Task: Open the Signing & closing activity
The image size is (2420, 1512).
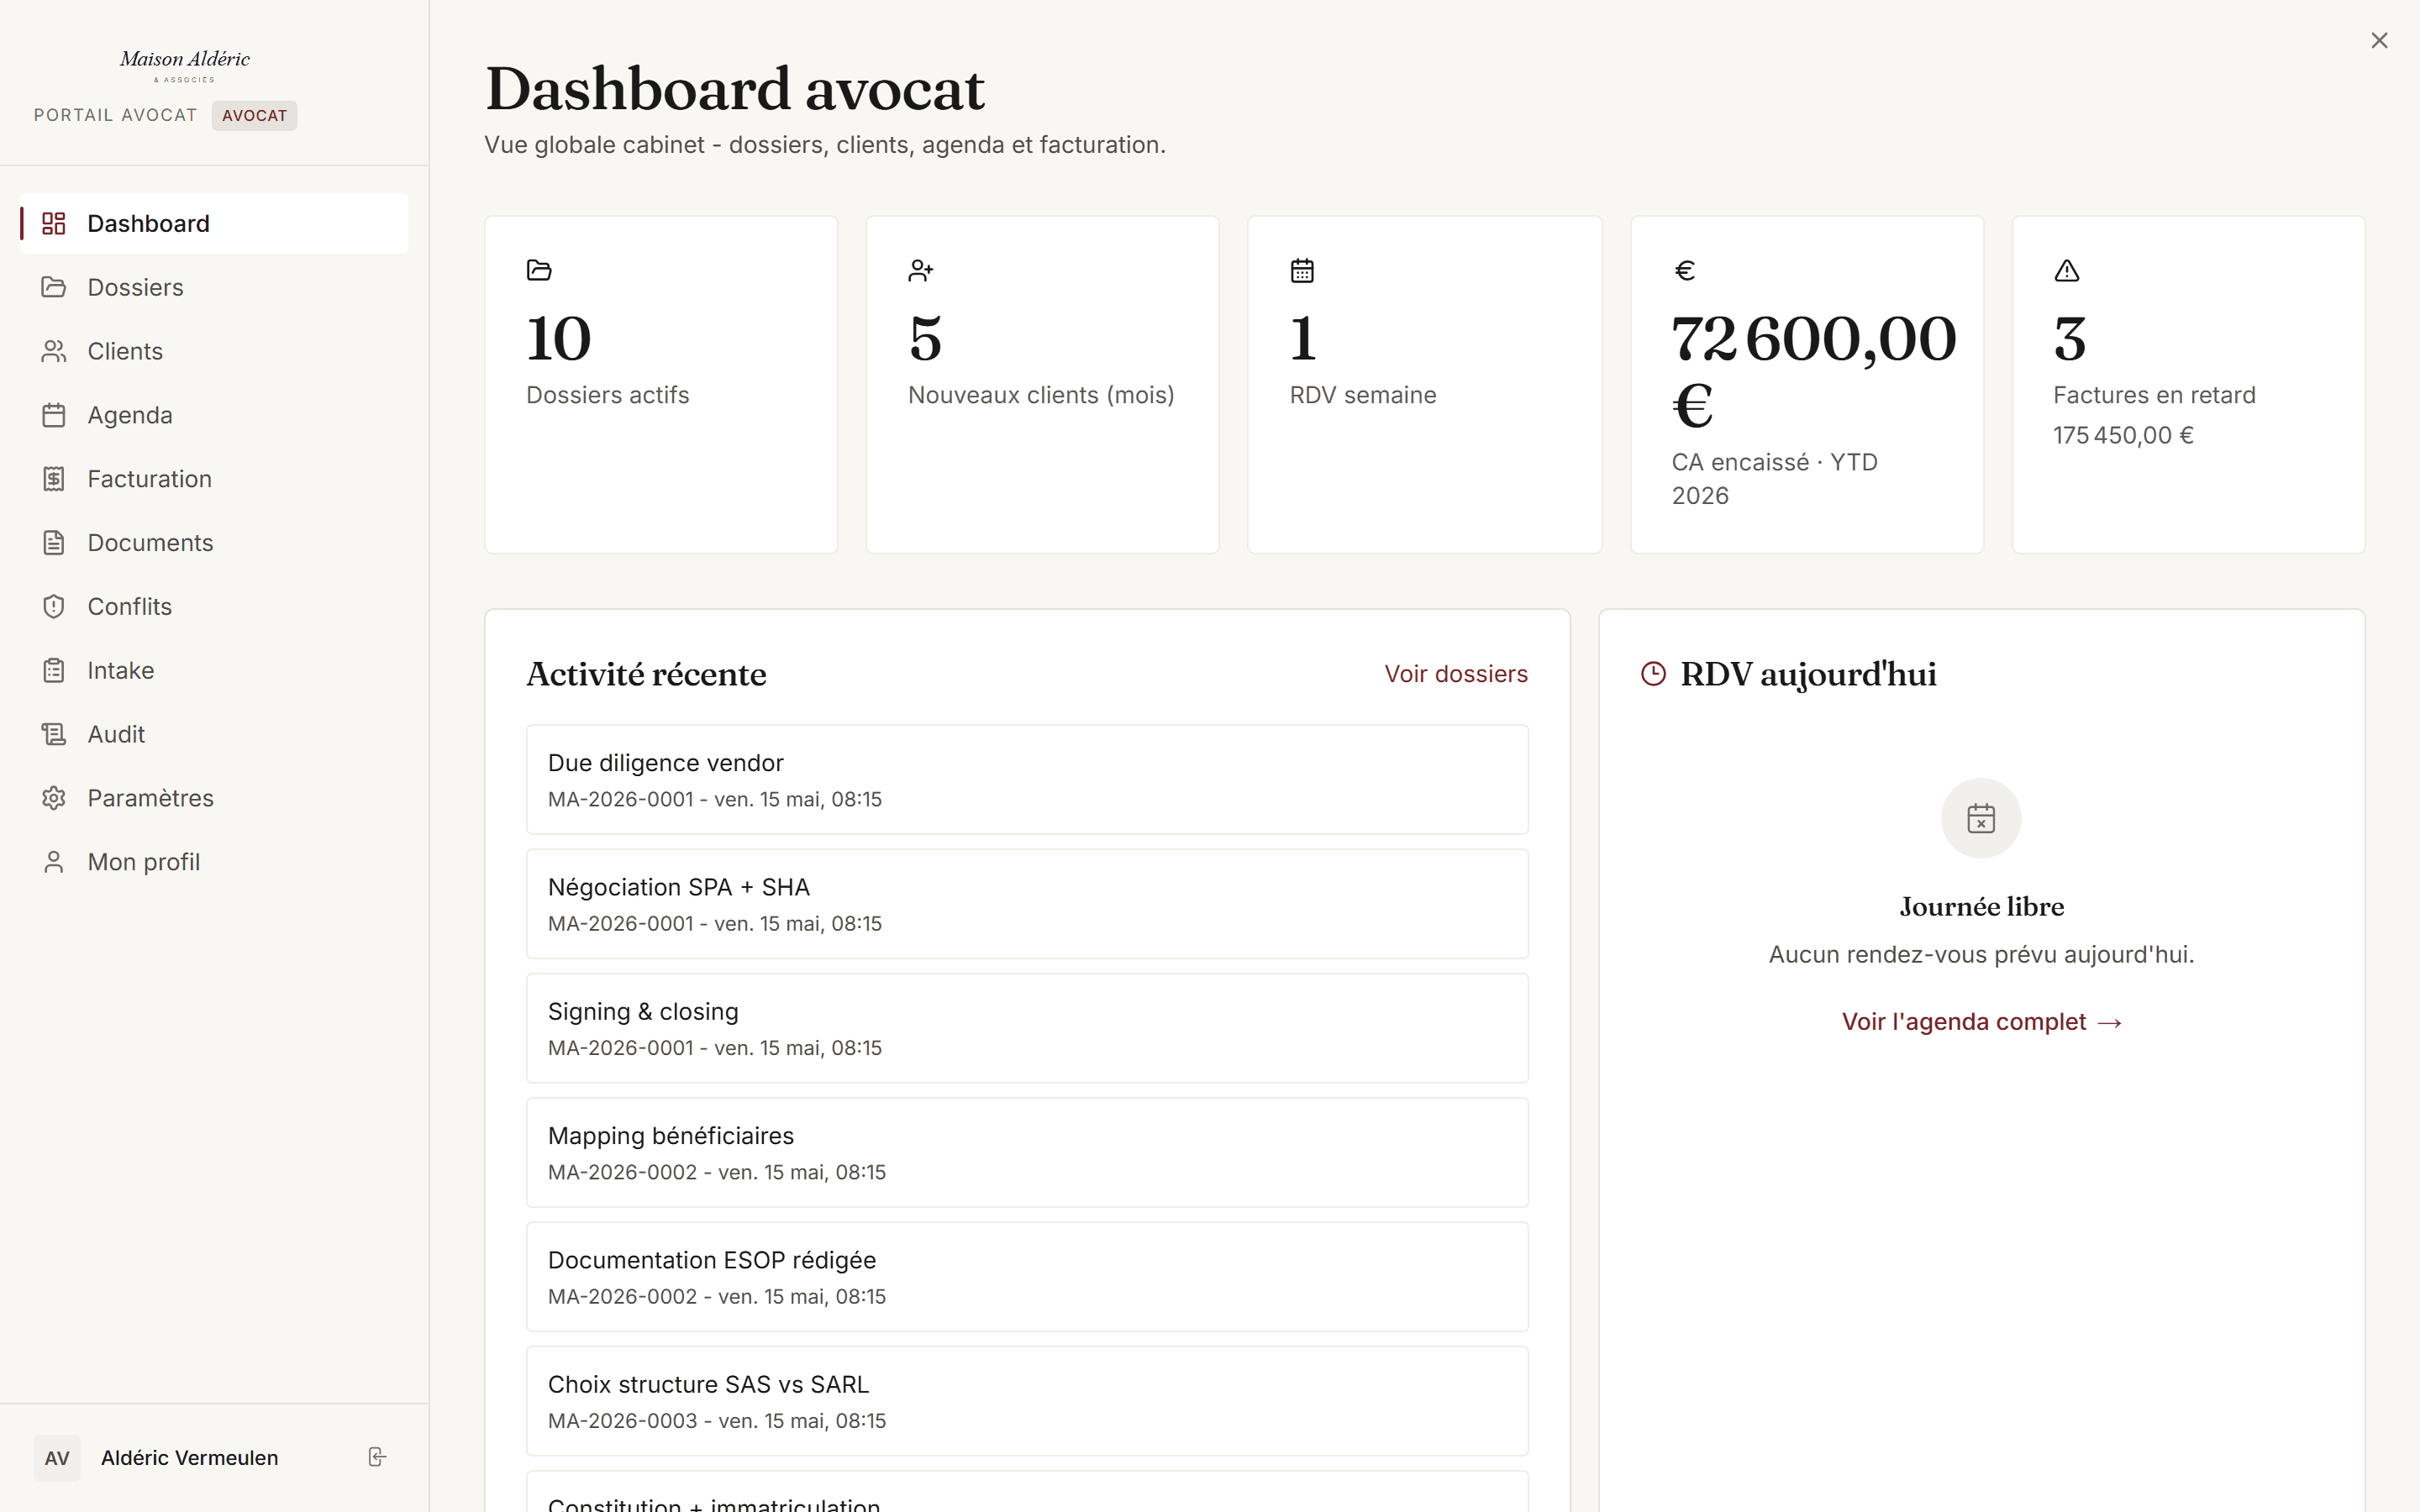Action: 1027,1028
